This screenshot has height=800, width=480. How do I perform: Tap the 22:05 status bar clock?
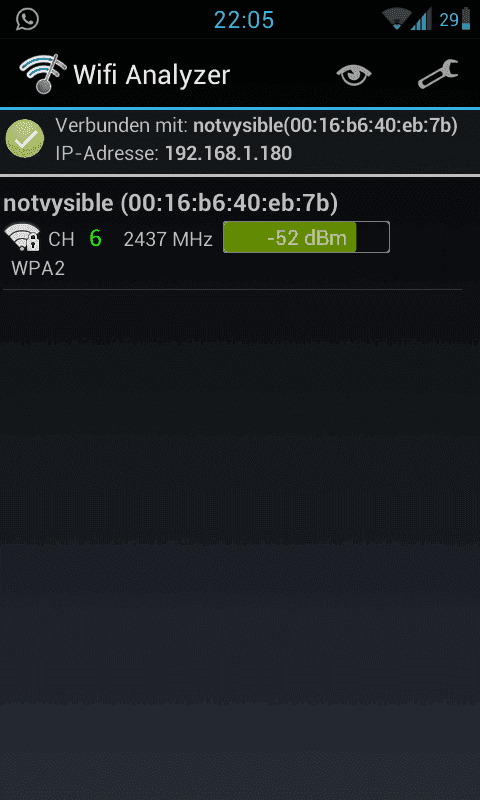[244, 20]
